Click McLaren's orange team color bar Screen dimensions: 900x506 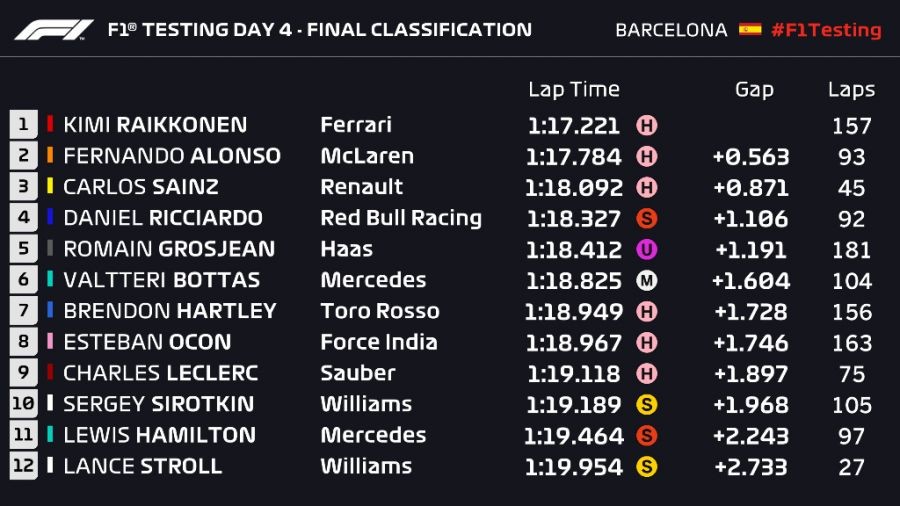[x=49, y=156]
